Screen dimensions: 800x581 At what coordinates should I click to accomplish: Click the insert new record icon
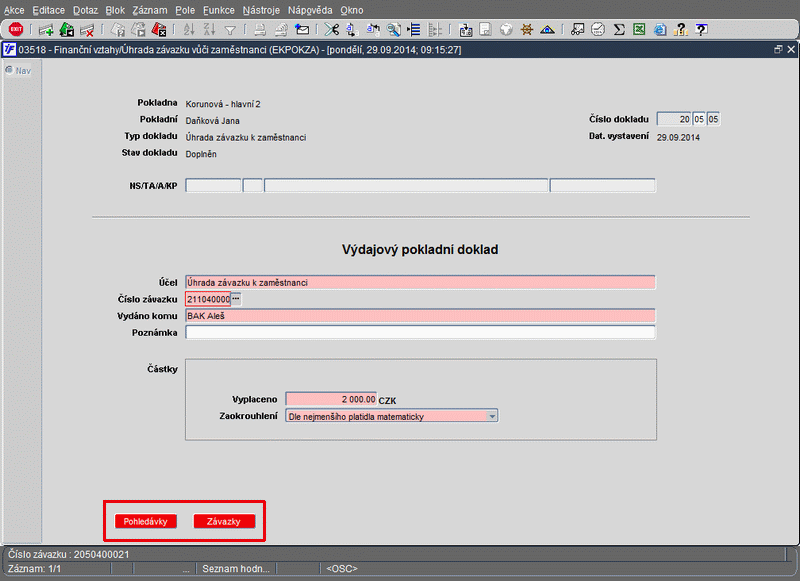(46, 30)
